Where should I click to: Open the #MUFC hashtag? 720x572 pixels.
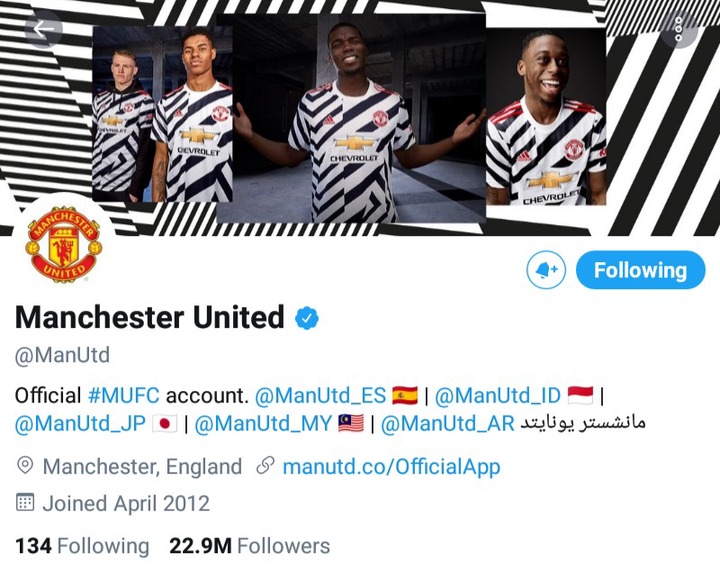coord(124,395)
